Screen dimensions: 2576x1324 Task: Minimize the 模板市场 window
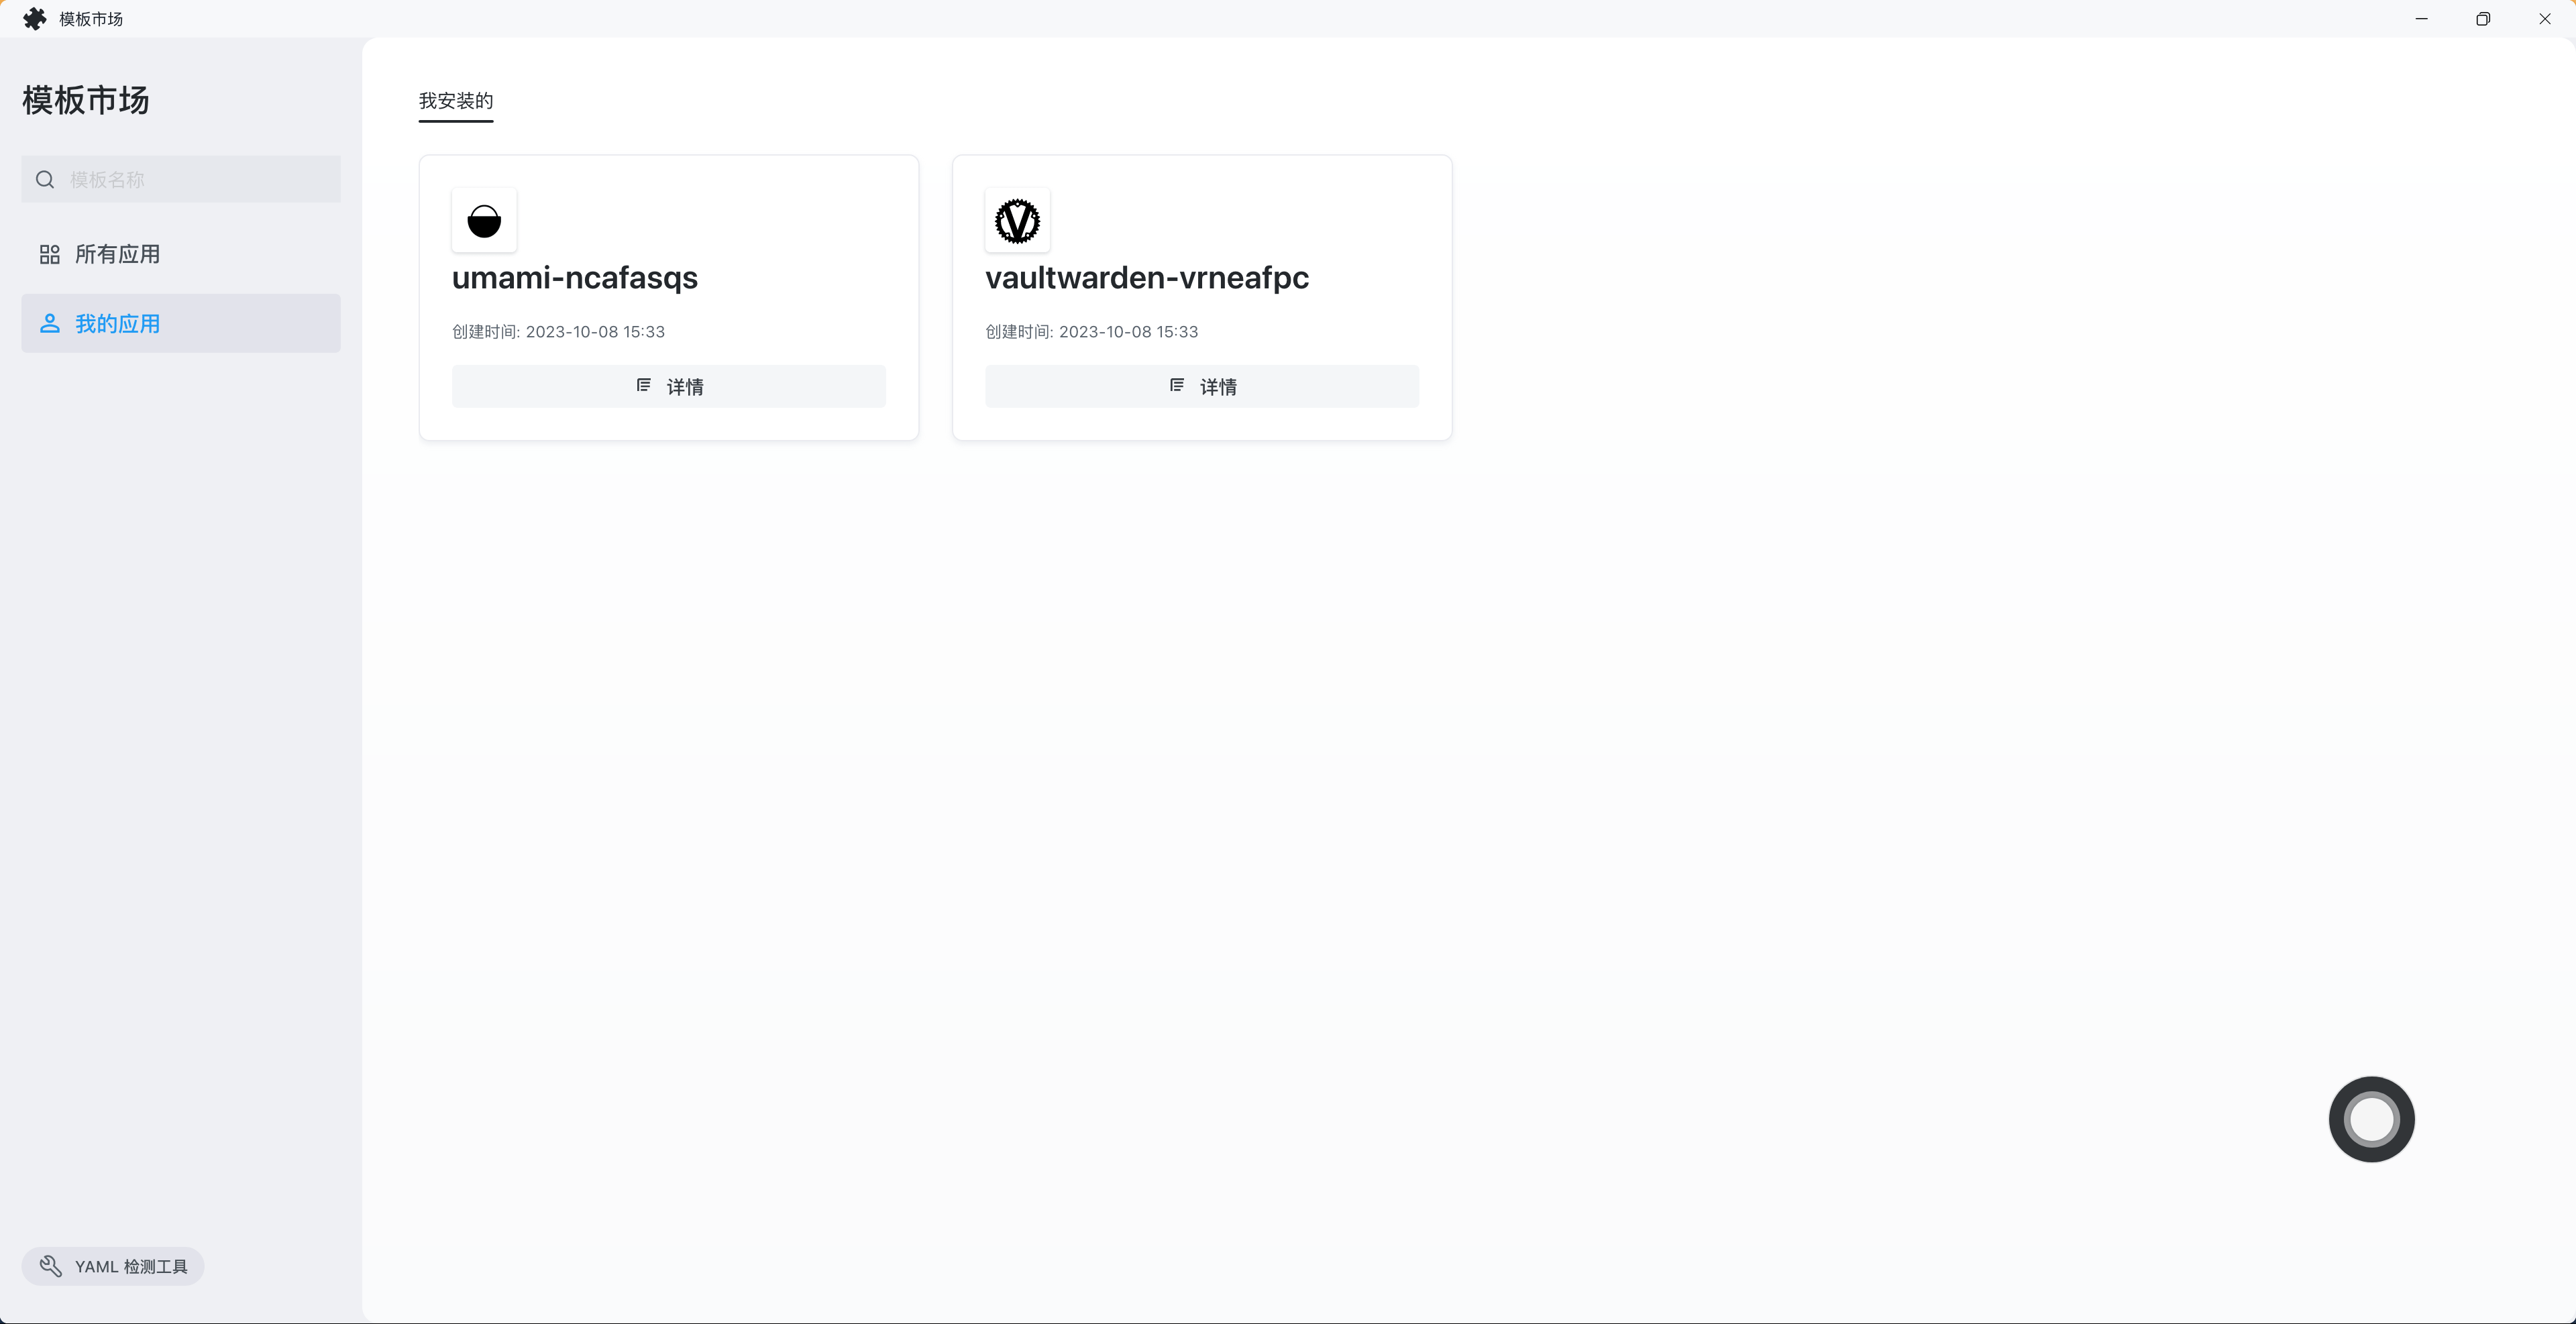coord(2421,19)
